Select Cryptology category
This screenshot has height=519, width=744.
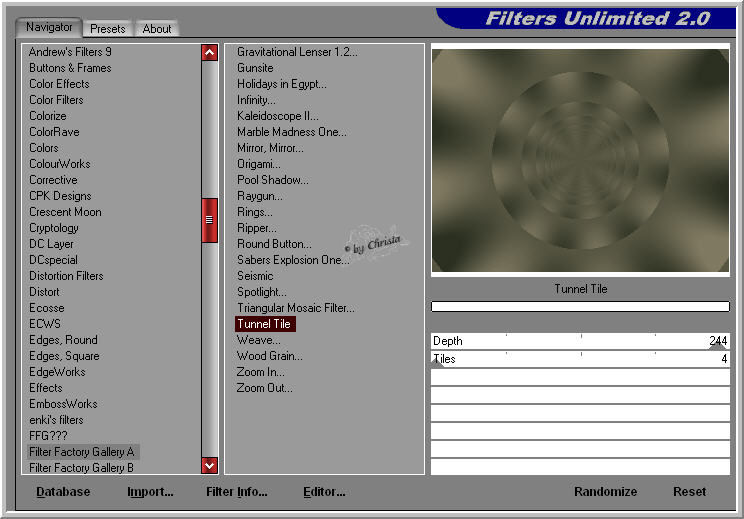[x=54, y=228]
